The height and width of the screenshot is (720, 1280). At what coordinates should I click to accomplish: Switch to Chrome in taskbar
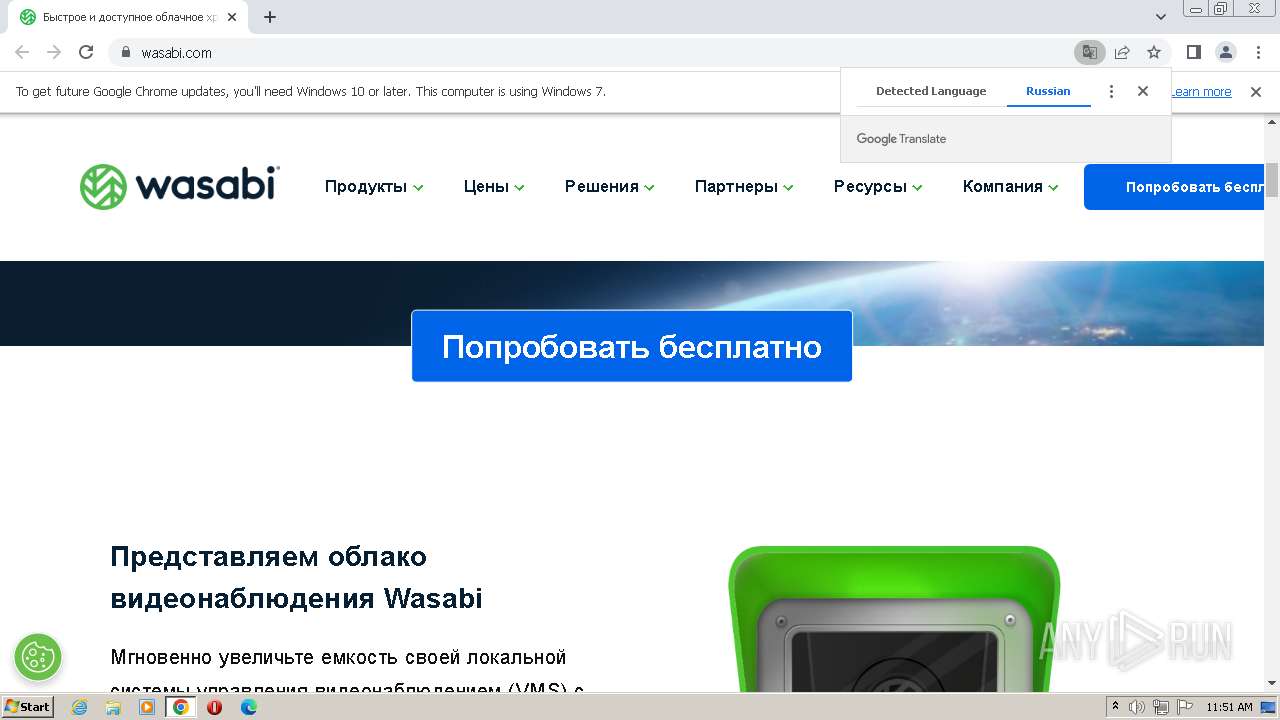(181, 707)
